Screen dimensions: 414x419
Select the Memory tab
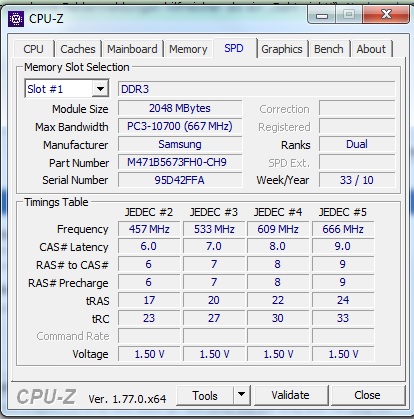coord(188,49)
